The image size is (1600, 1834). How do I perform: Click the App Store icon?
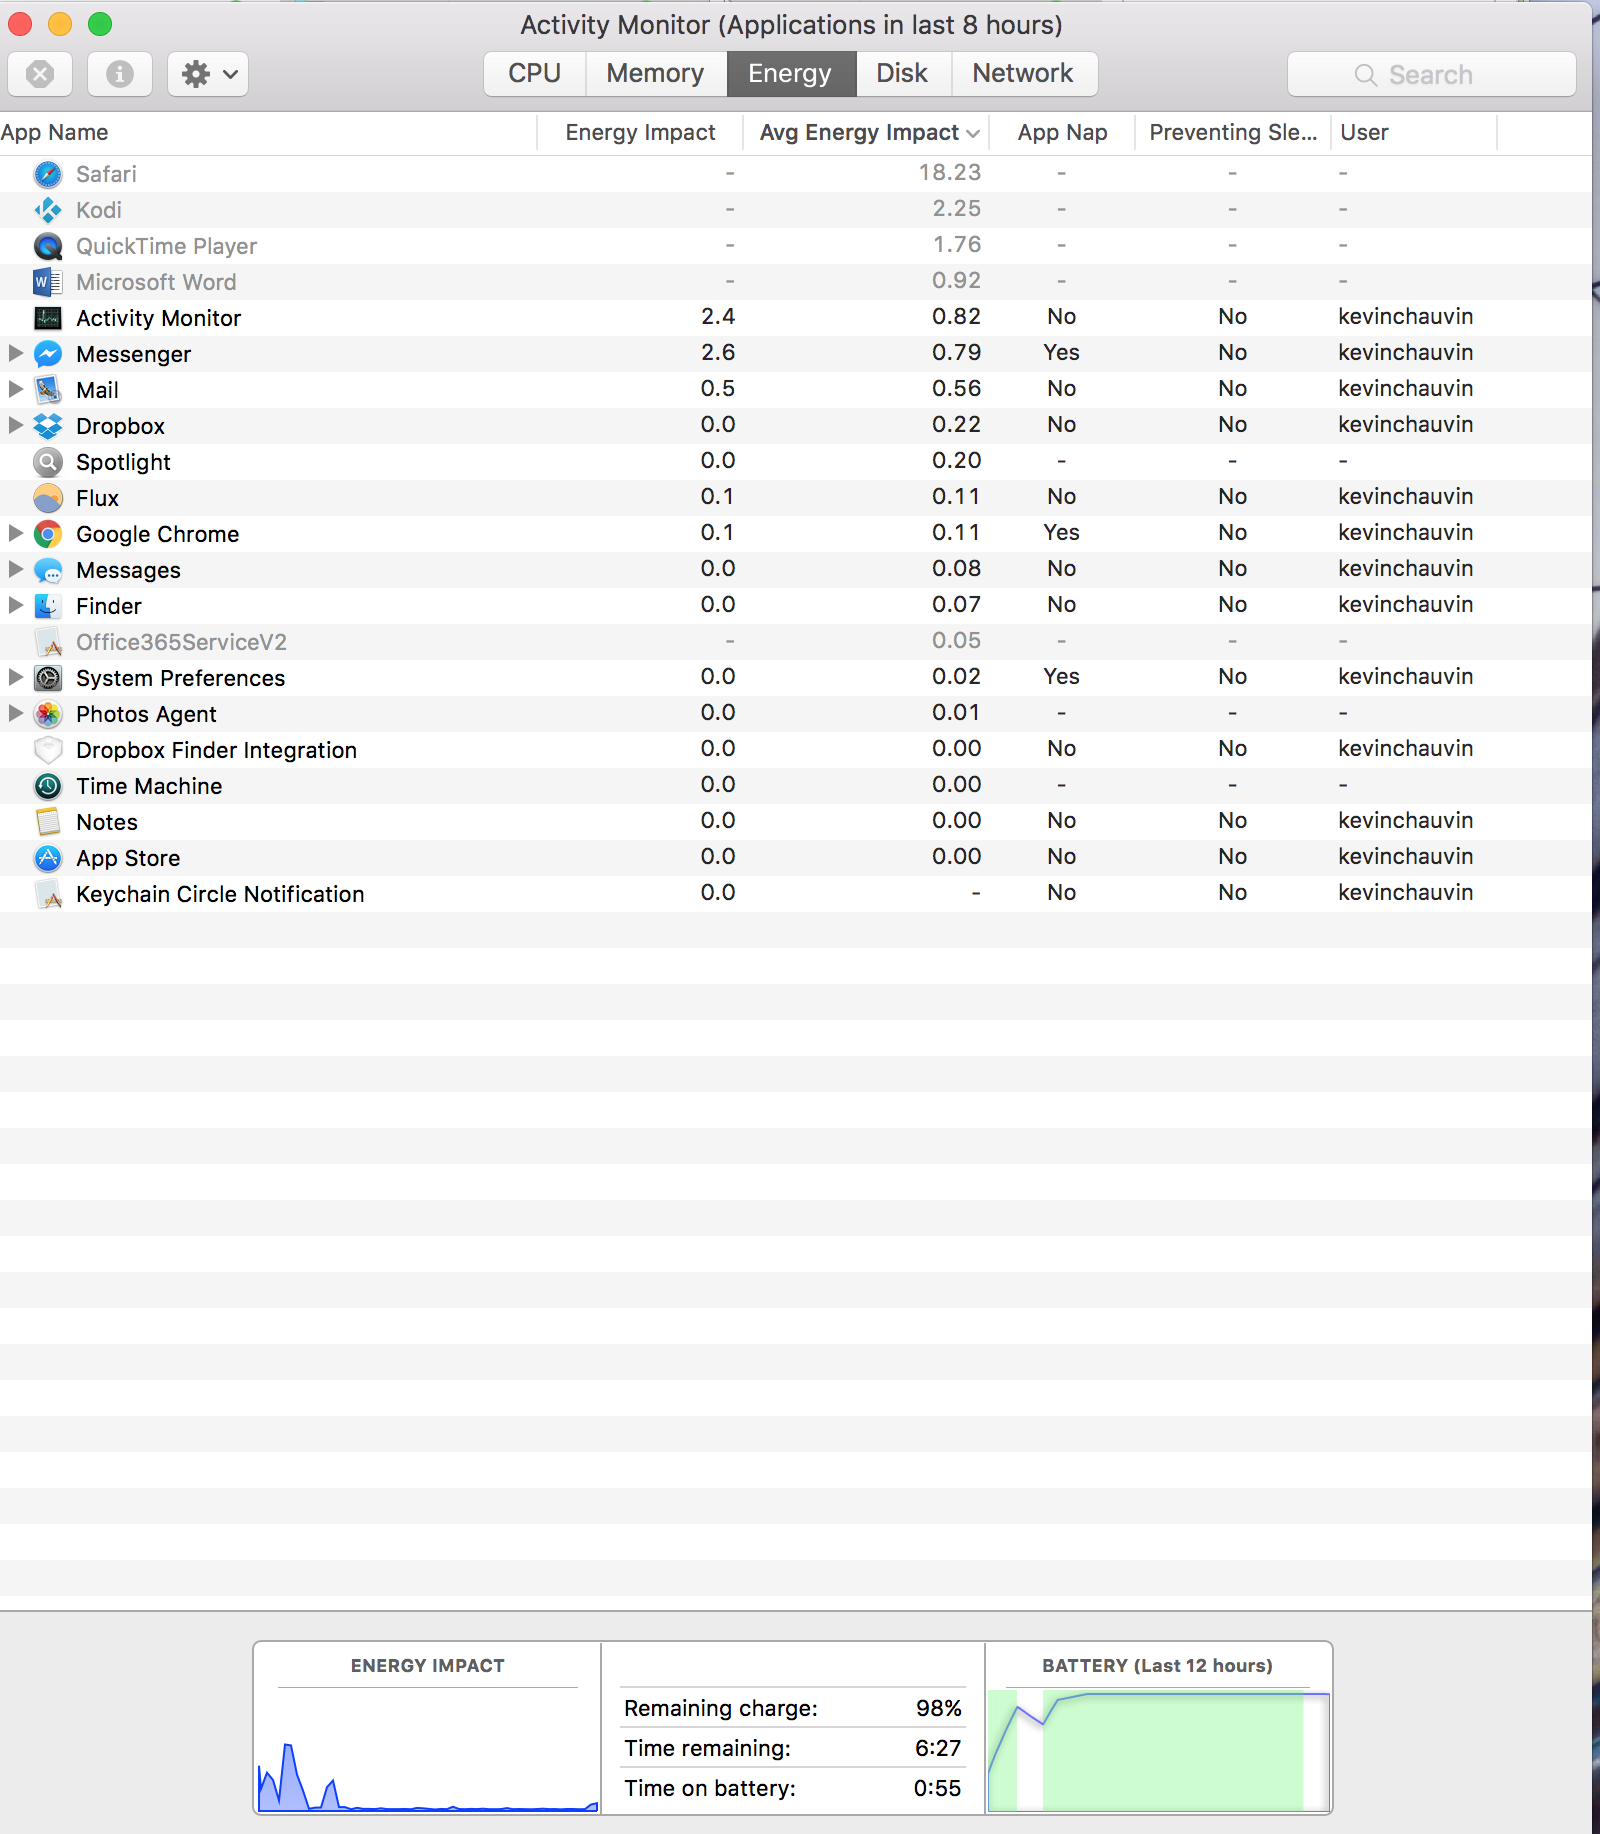[x=48, y=858]
